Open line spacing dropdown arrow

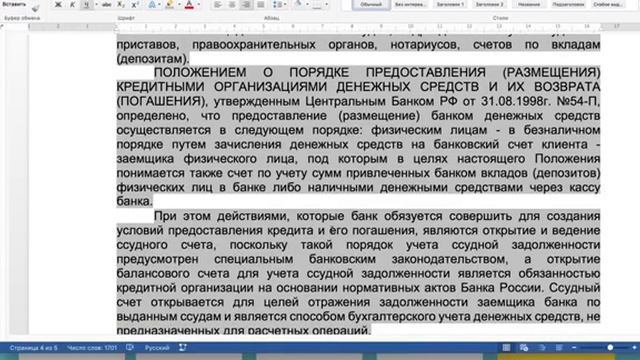pos(284,4)
